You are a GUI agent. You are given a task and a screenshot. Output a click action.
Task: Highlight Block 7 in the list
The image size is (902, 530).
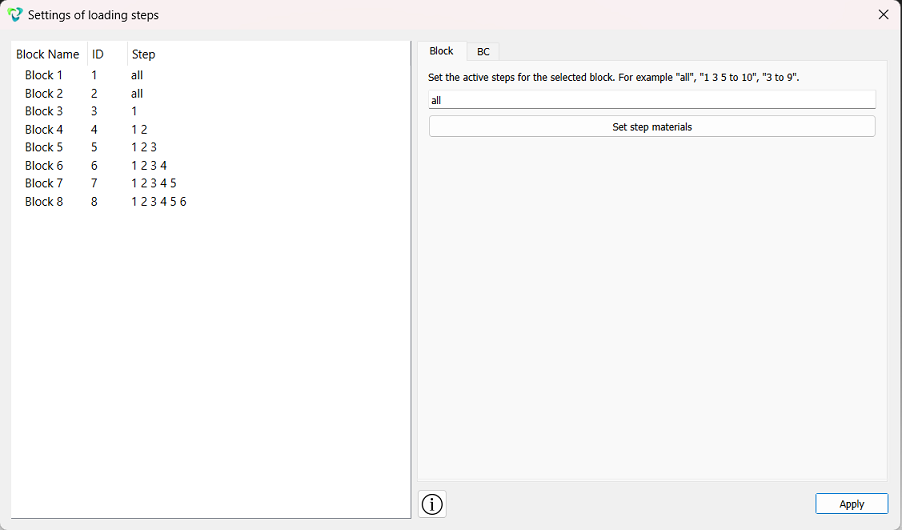211,183
